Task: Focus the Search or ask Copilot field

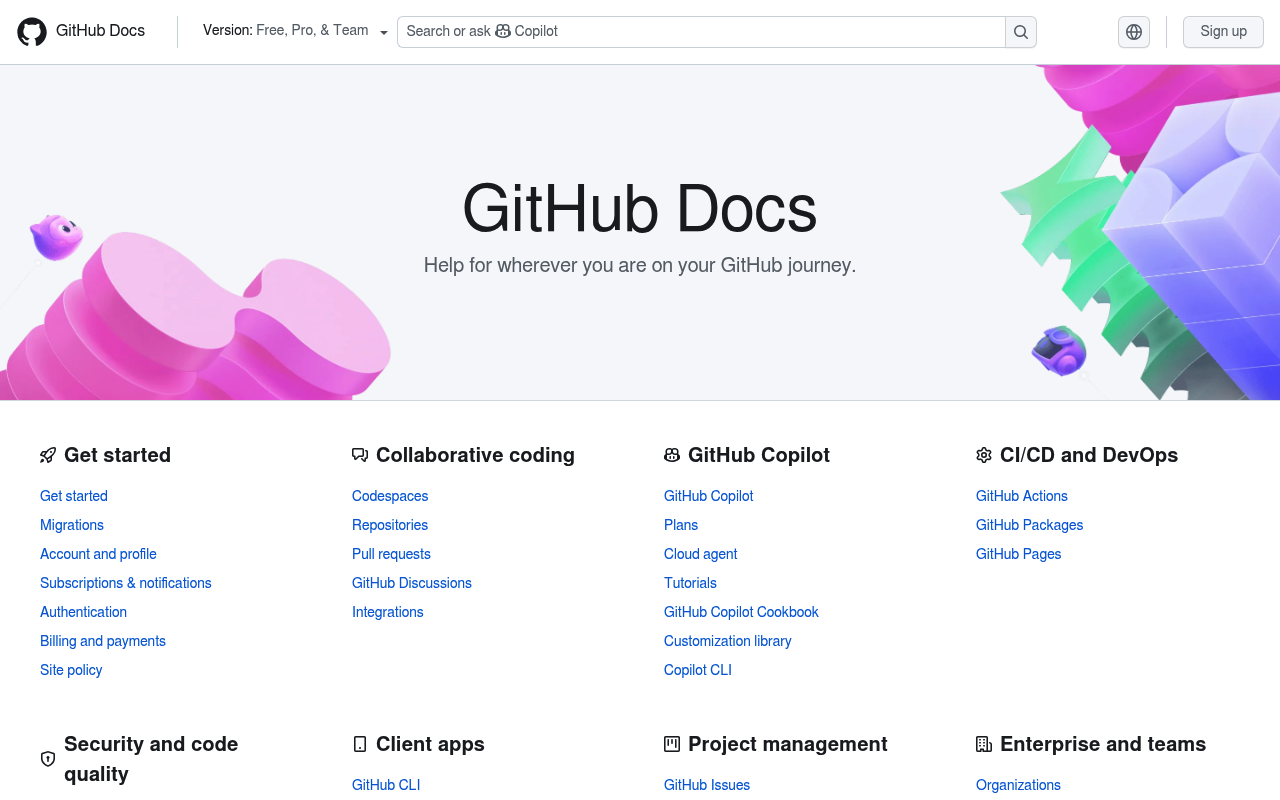Action: [x=701, y=32]
